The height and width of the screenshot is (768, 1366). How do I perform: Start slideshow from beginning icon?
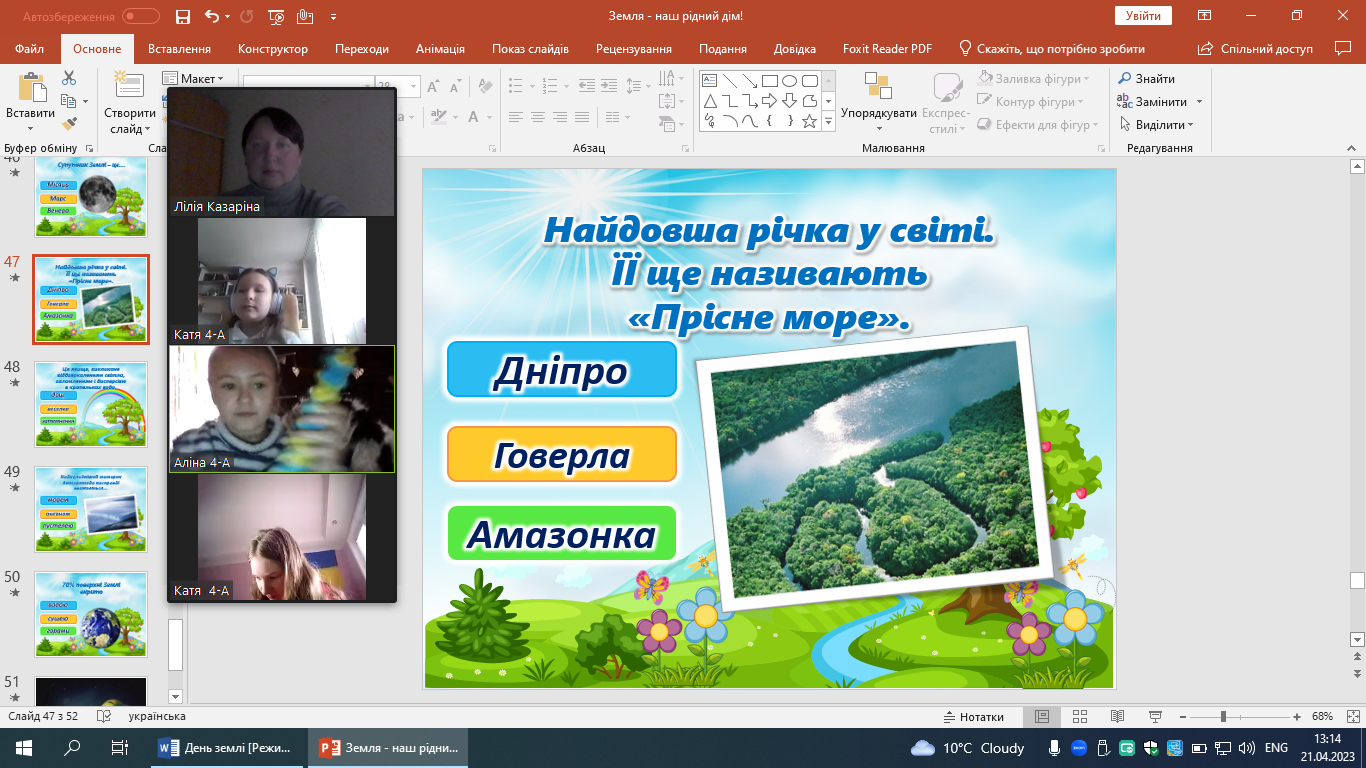277,16
